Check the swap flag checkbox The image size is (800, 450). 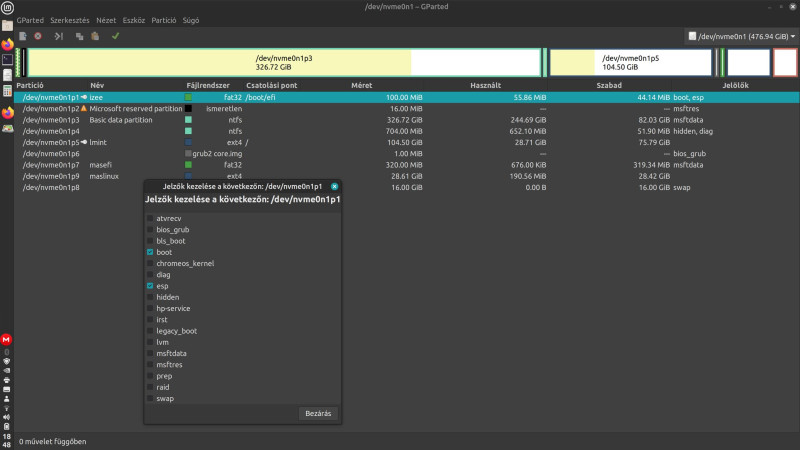point(150,398)
